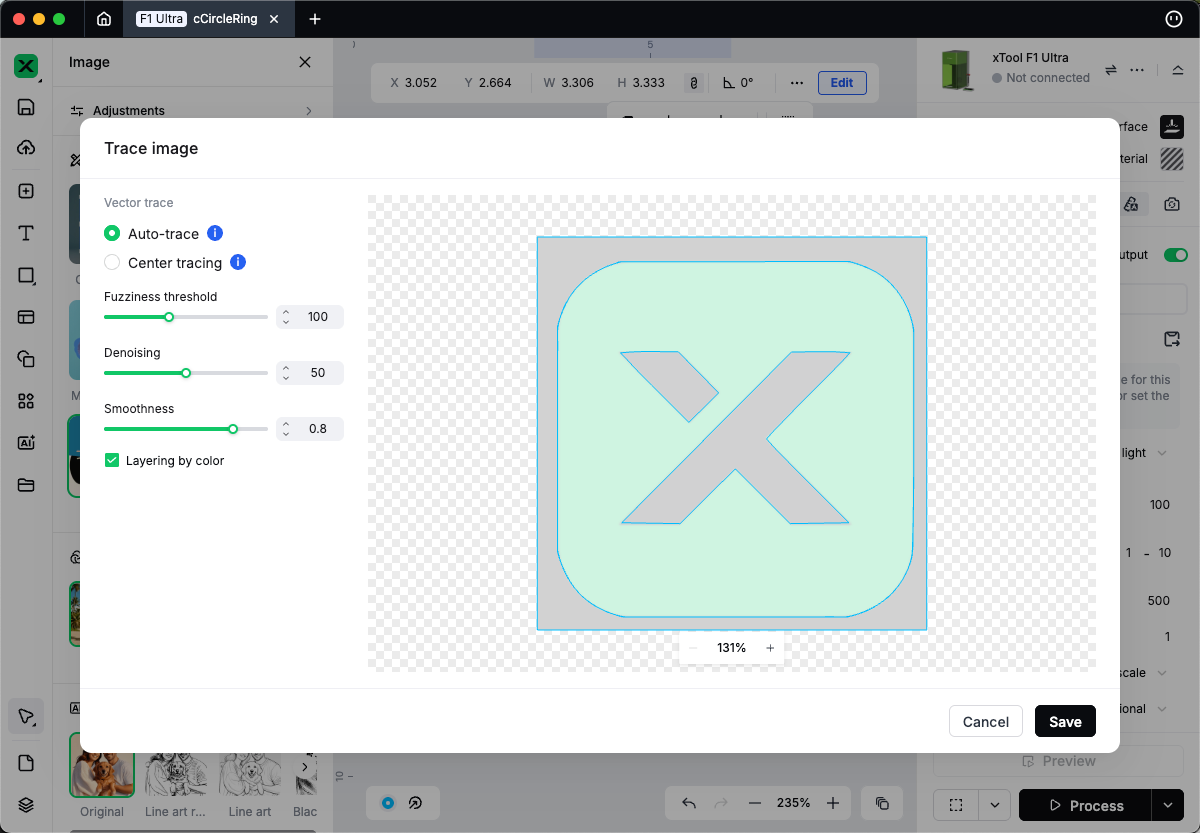Open a new tab with plus button

tap(315, 19)
